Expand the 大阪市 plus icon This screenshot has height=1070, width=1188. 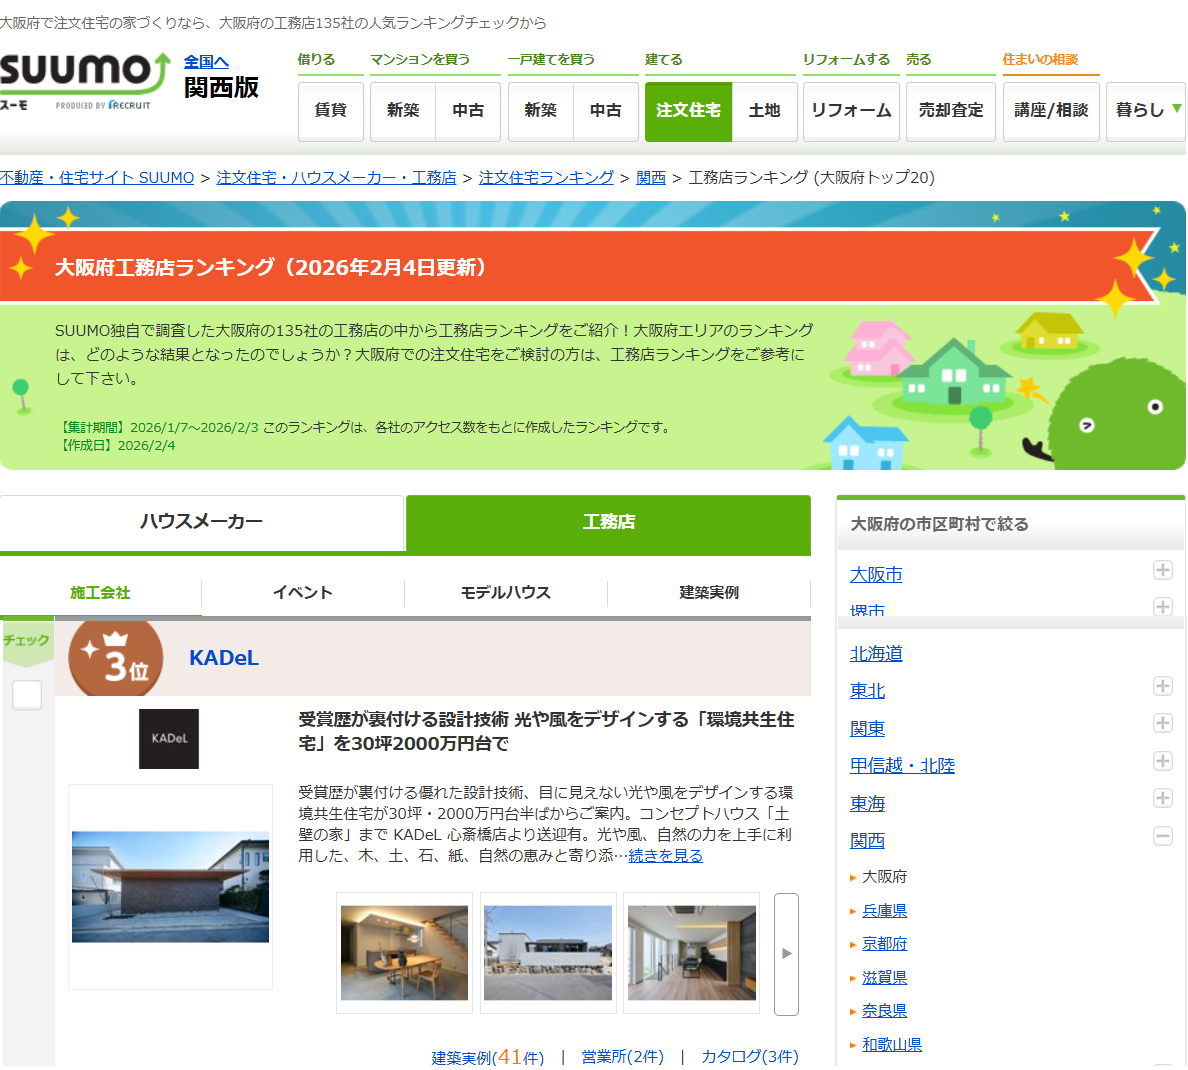(1162, 570)
